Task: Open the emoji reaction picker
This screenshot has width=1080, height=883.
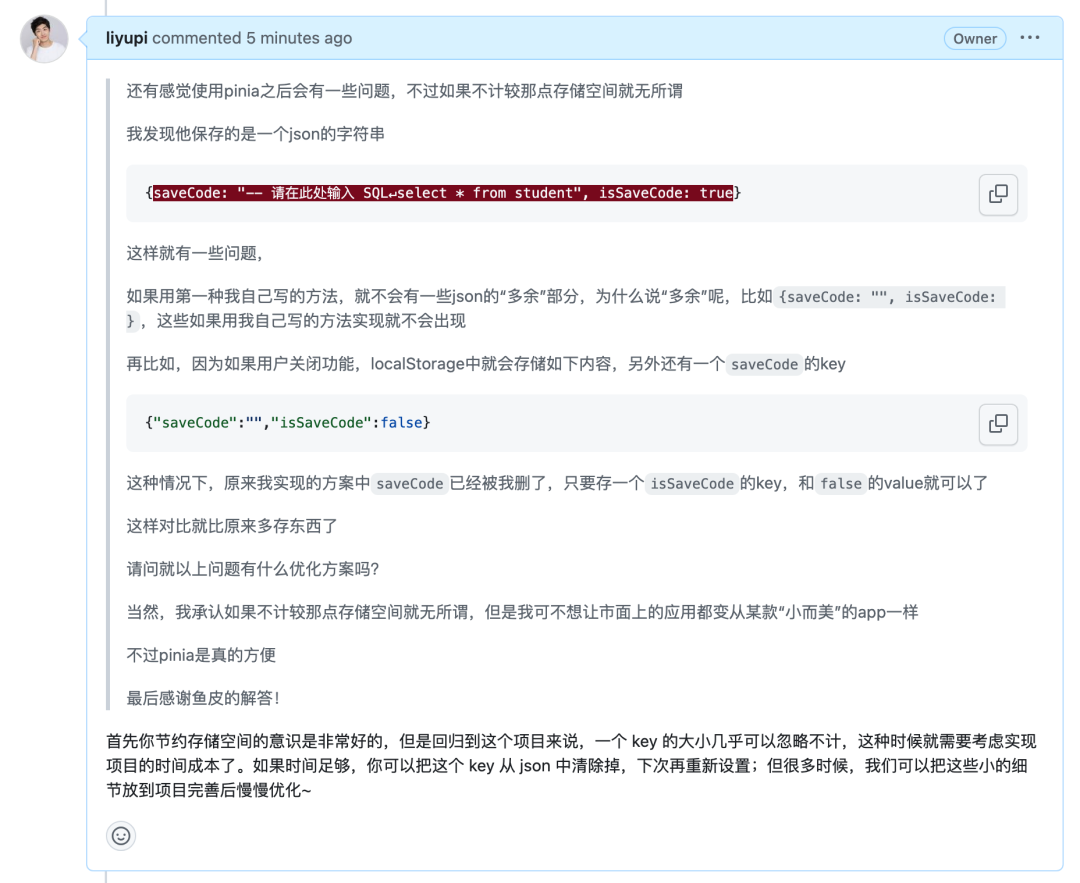Action: (121, 836)
